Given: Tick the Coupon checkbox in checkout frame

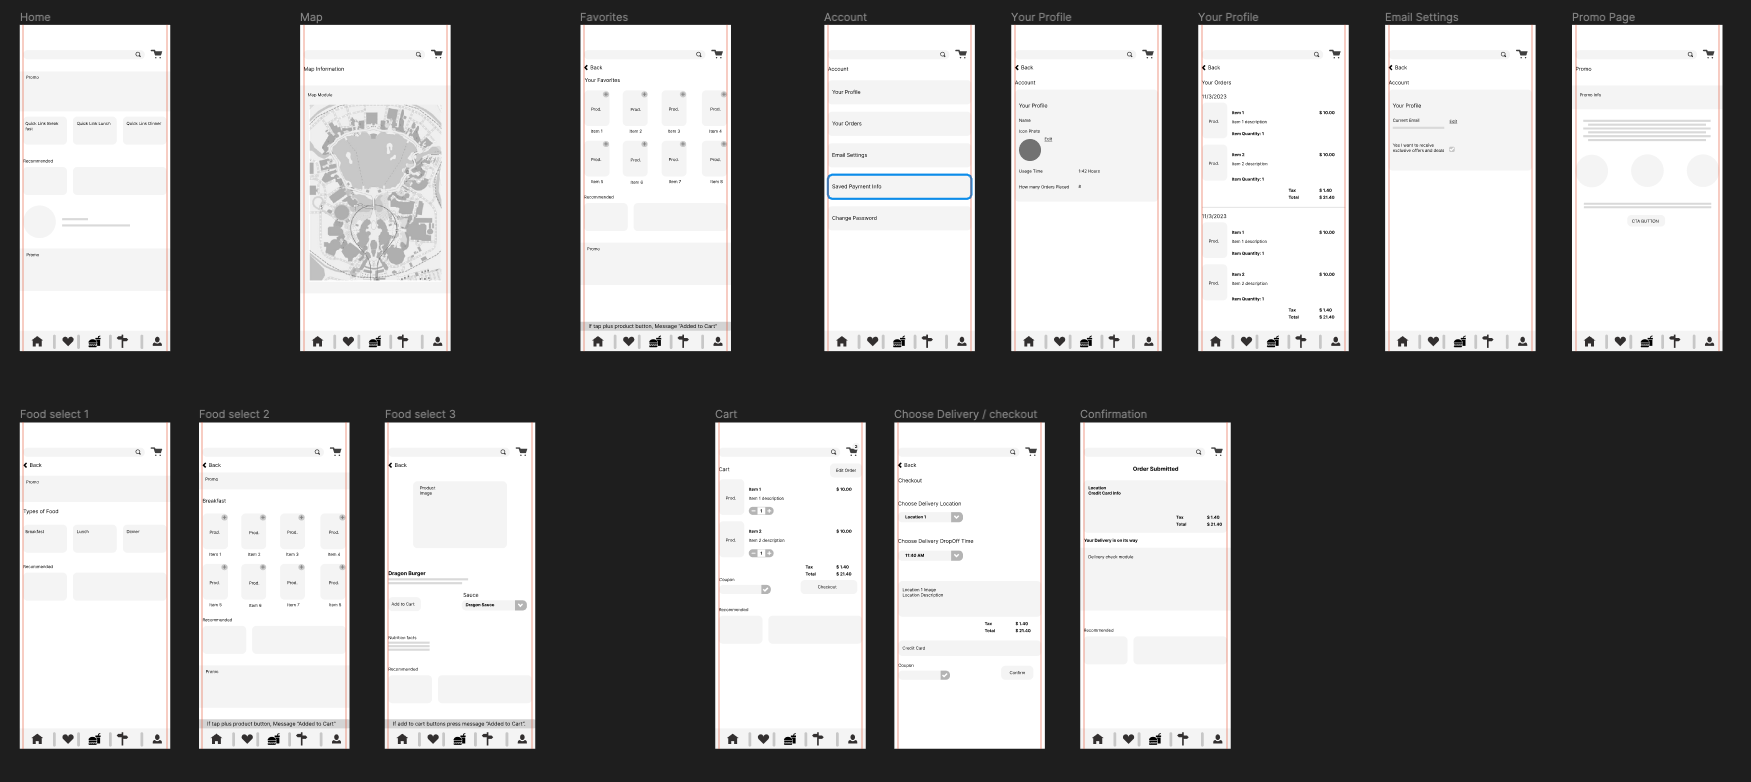Looking at the screenshot, I should pos(945,675).
